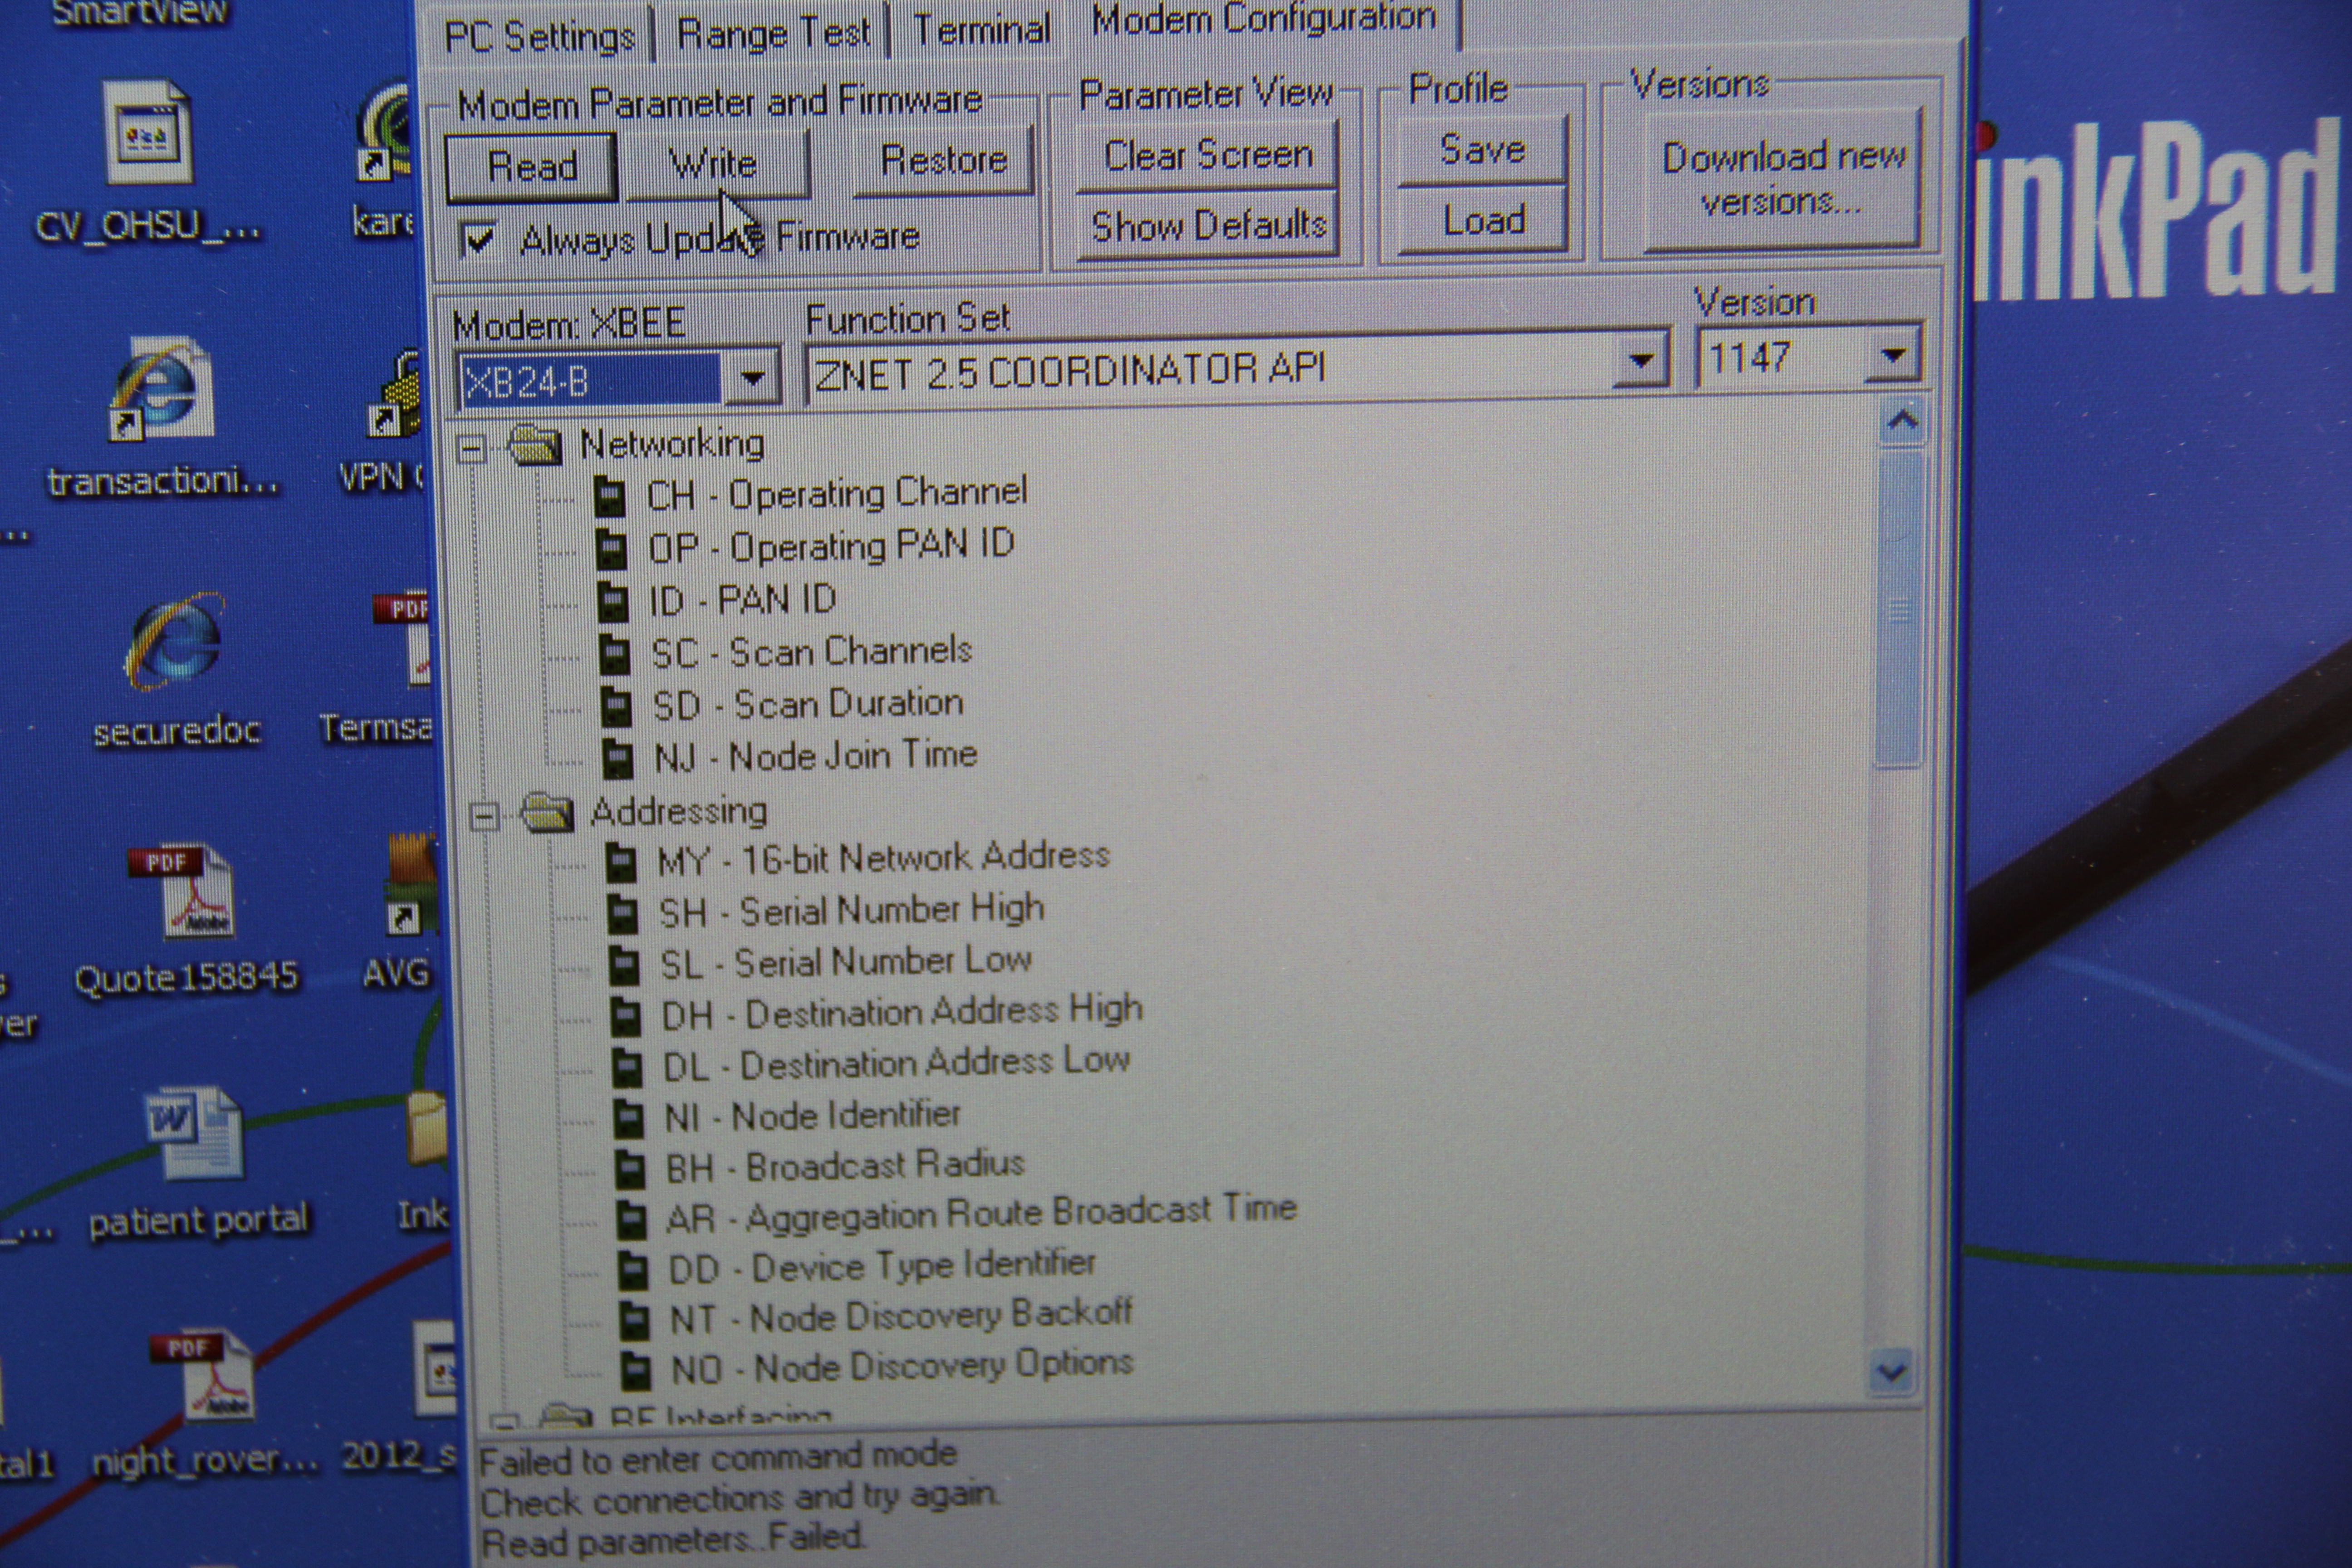Select the Modem Configuration tab
Viewport: 2352px width, 1568px height.
click(x=1264, y=20)
